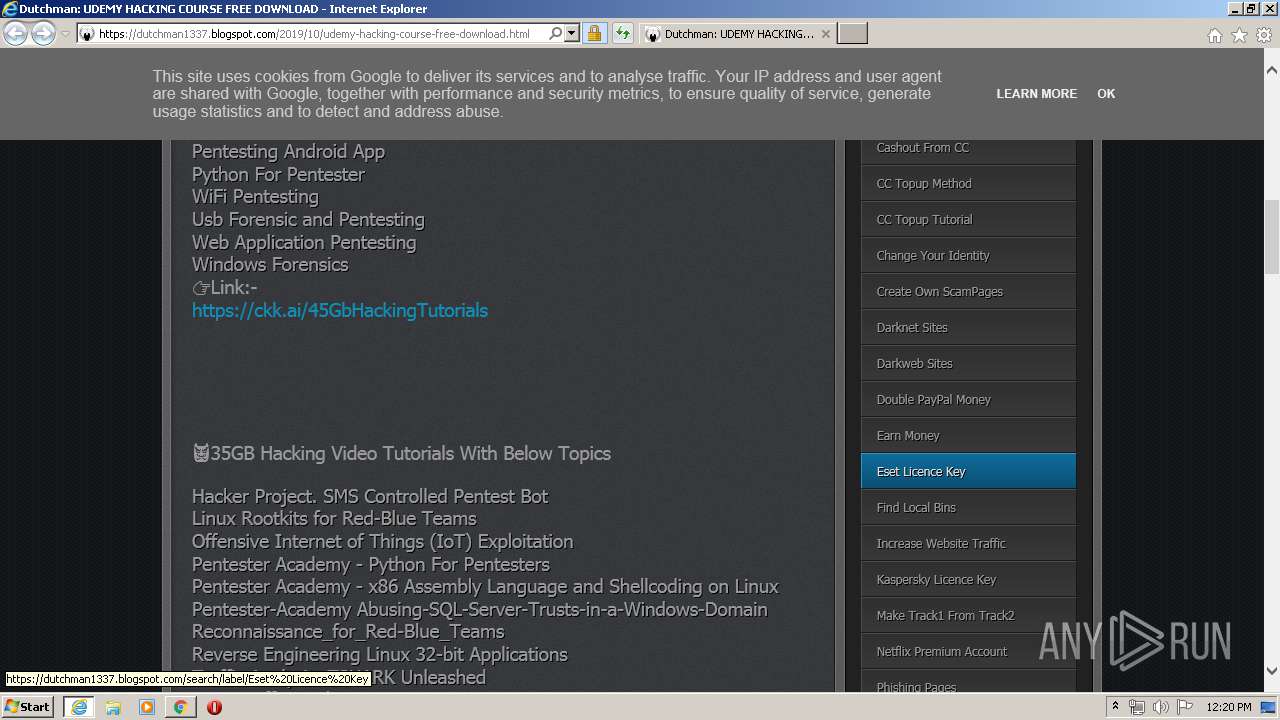The image size is (1280, 720).
Task: Open the Tools gear icon
Action: point(1264,35)
